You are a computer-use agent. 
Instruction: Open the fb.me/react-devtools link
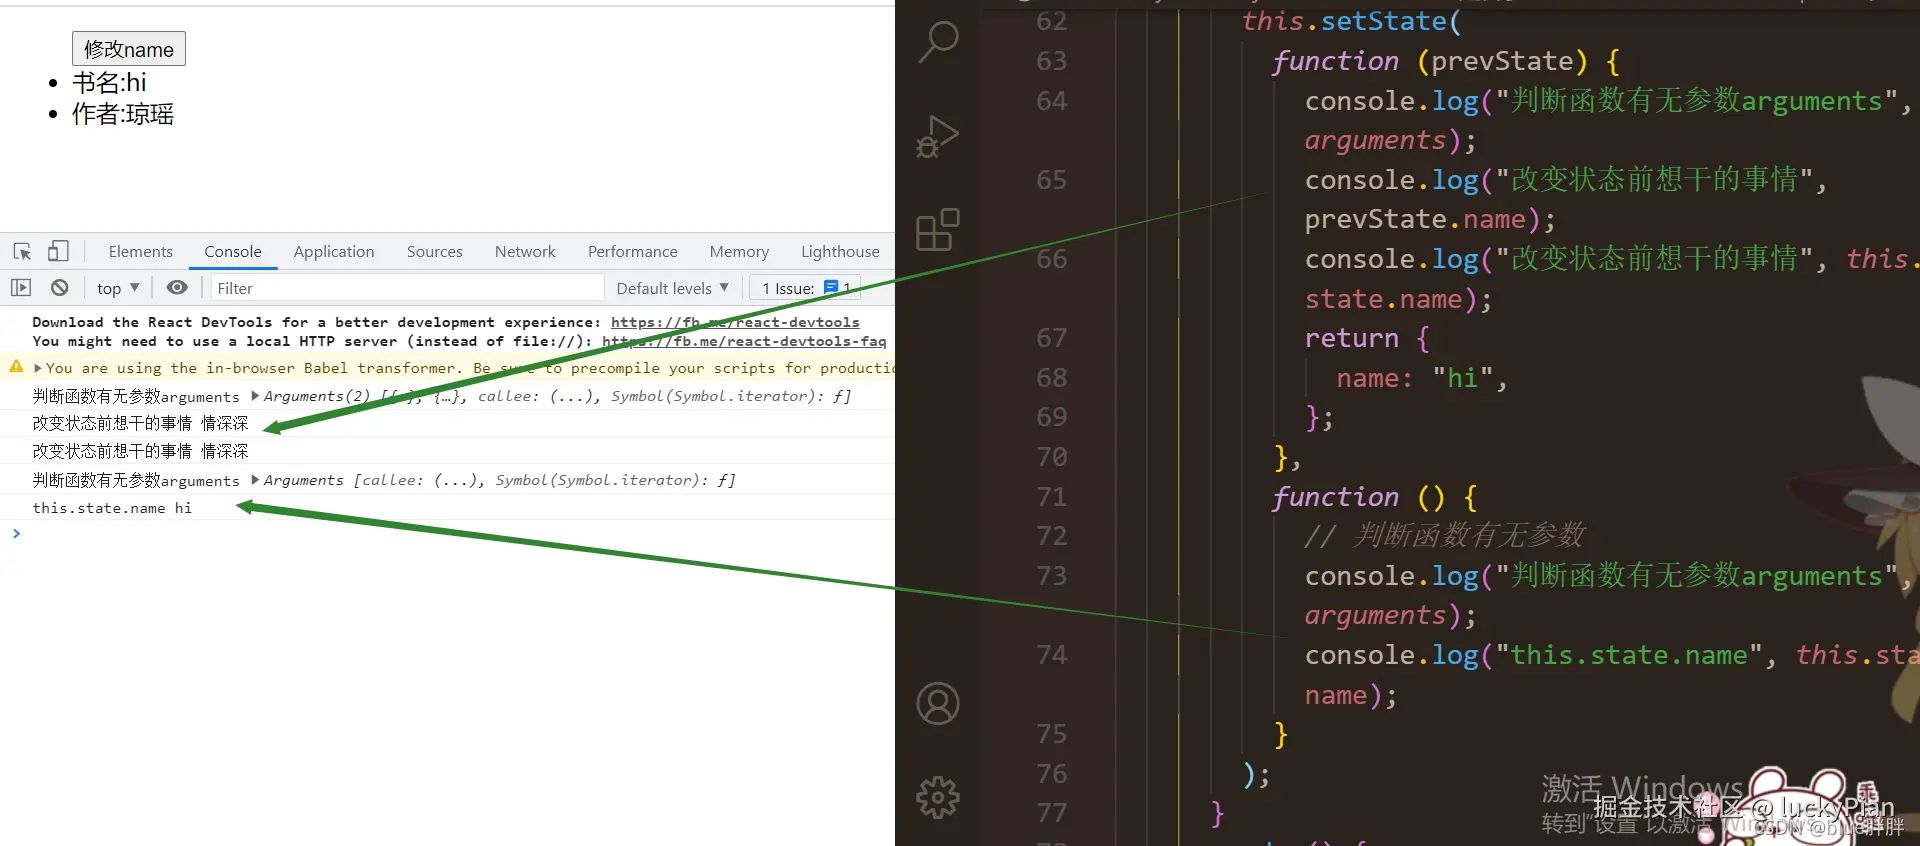coord(735,322)
